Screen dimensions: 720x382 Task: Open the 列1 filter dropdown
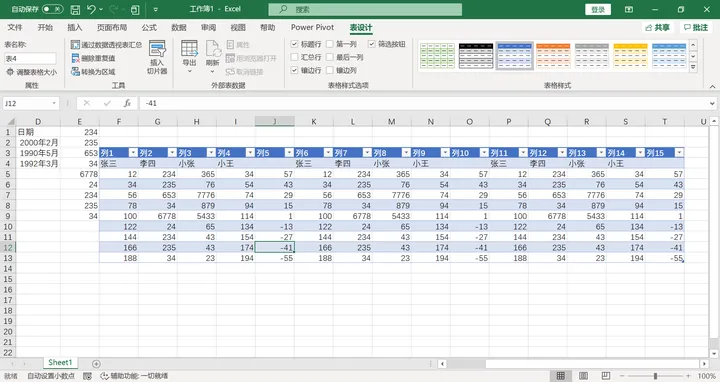pos(133,153)
